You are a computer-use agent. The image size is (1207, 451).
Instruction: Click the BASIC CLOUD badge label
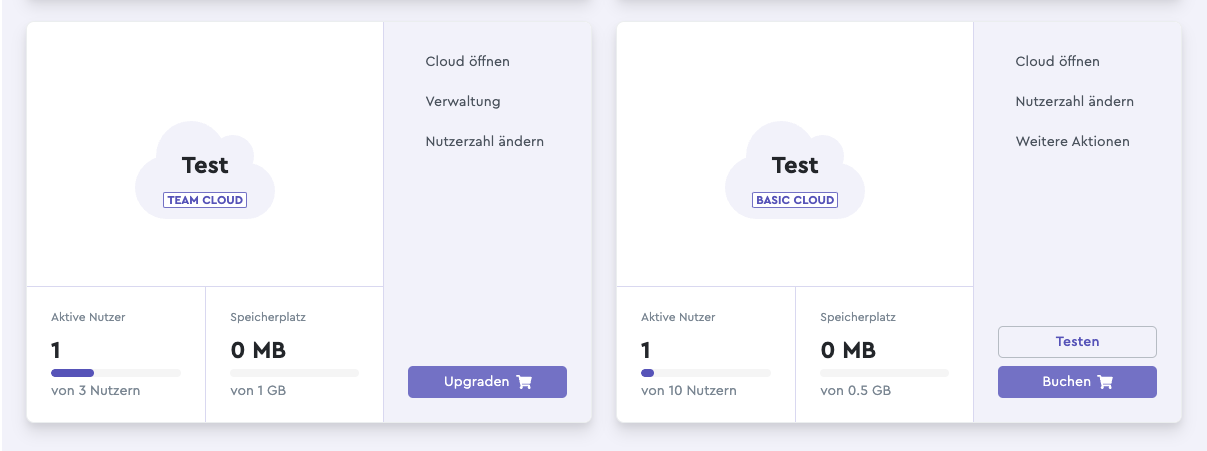pos(795,200)
